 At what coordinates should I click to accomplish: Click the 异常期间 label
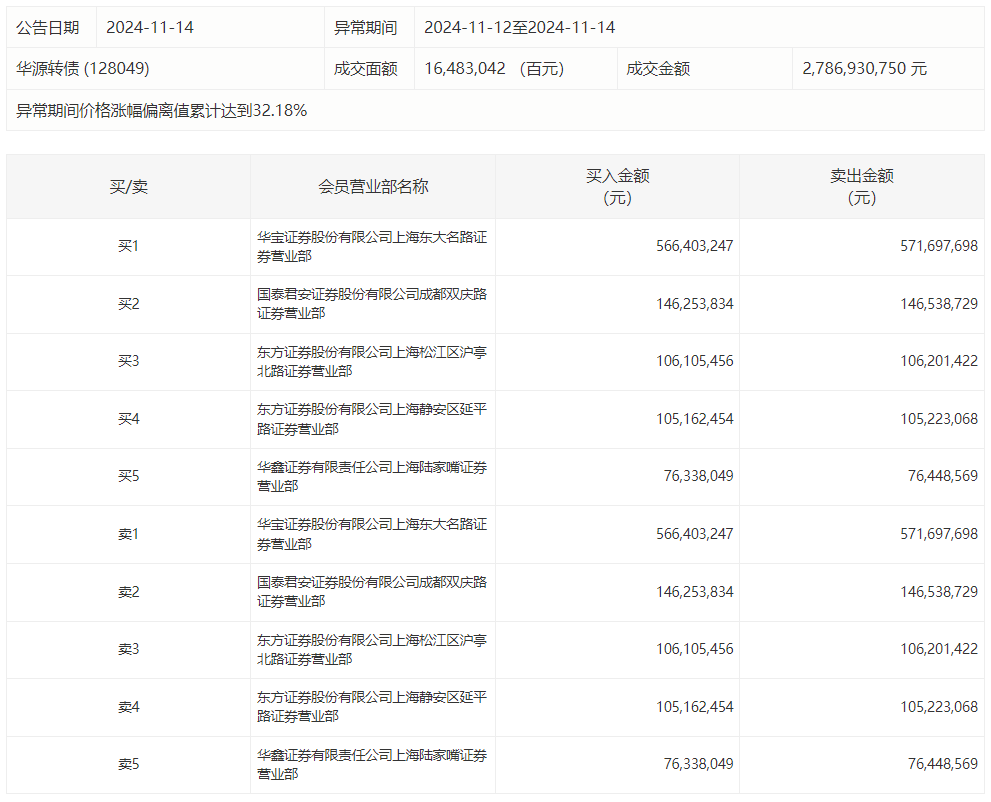pyautogui.click(x=365, y=28)
